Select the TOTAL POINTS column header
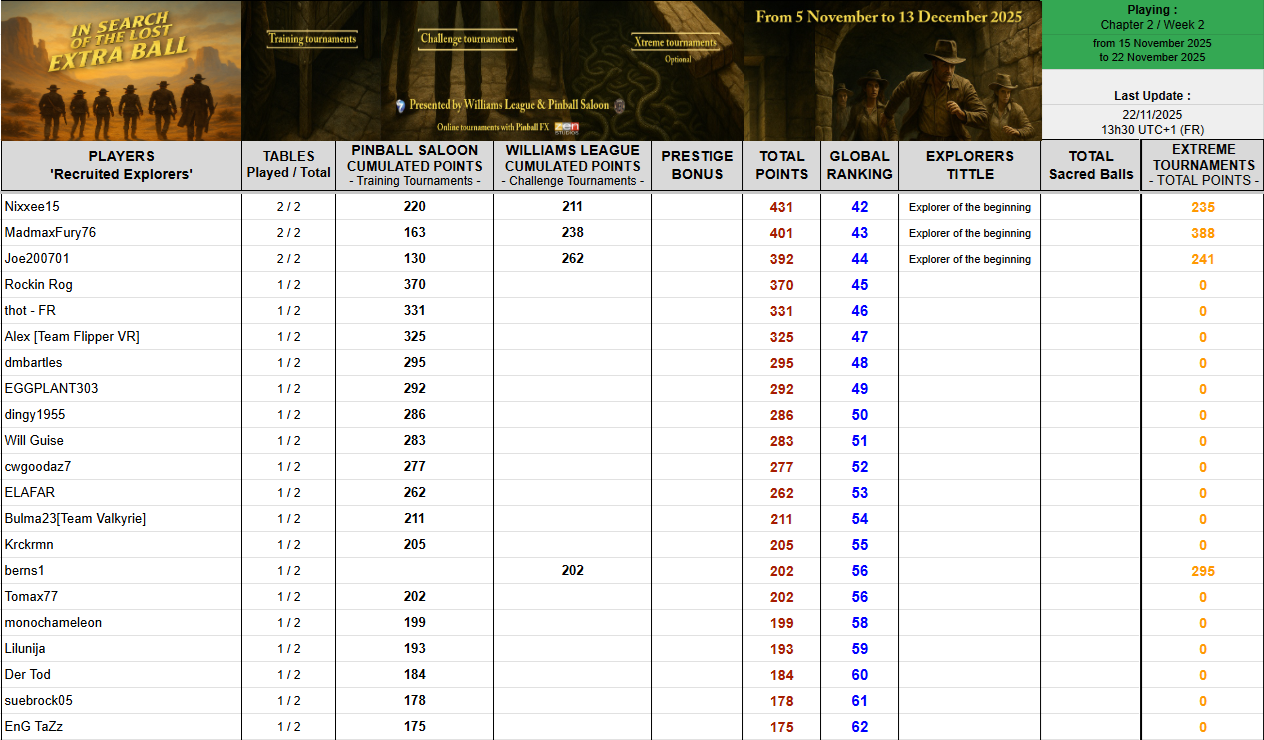 [781, 165]
